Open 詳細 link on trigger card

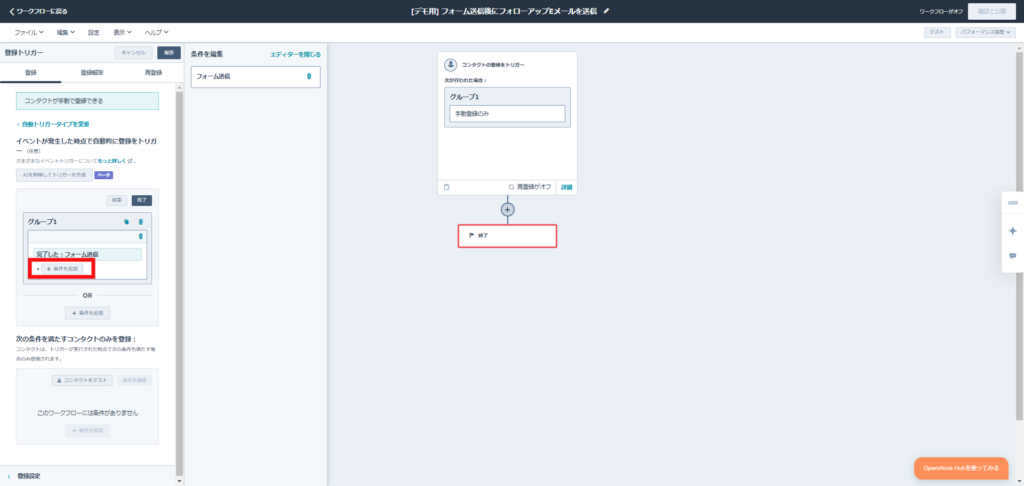pyautogui.click(x=566, y=187)
